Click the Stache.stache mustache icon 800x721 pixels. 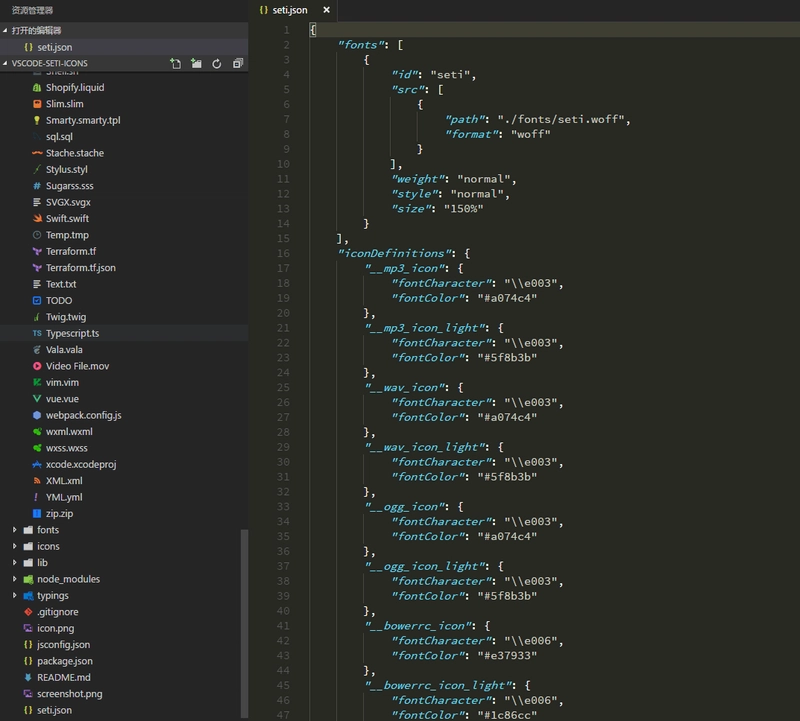tap(37, 153)
